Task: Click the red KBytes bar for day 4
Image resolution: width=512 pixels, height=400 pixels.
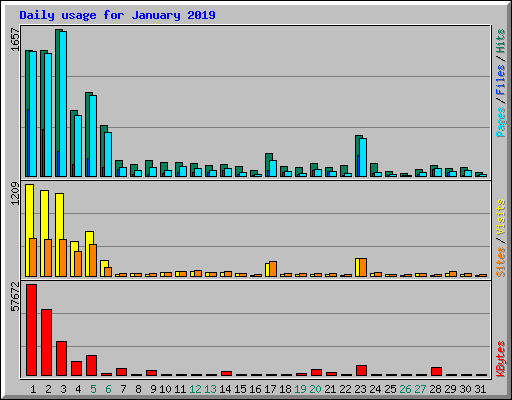Action: [76, 368]
